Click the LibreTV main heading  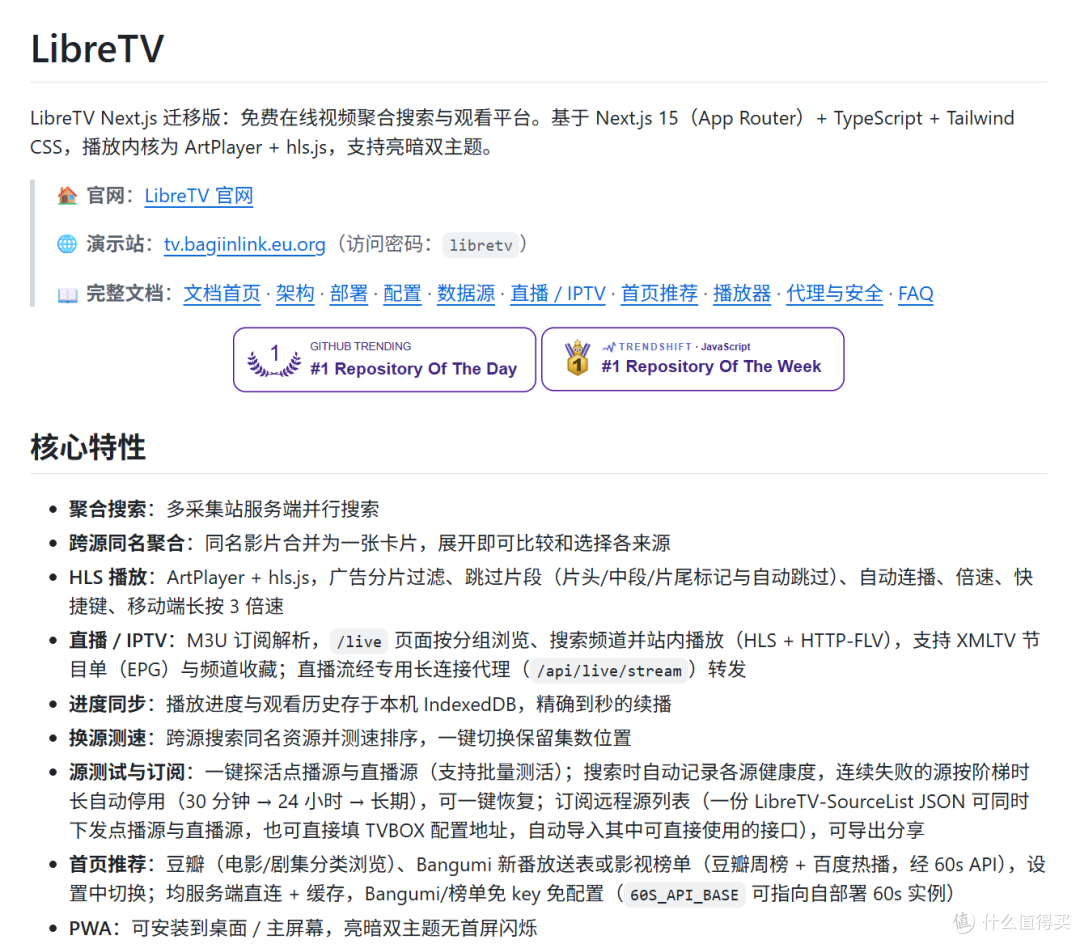(x=97, y=49)
